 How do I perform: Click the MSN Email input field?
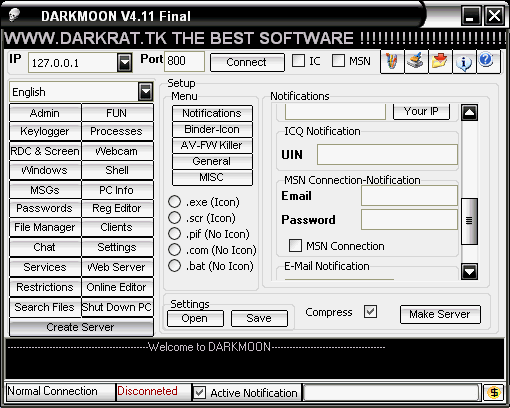click(x=409, y=196)
